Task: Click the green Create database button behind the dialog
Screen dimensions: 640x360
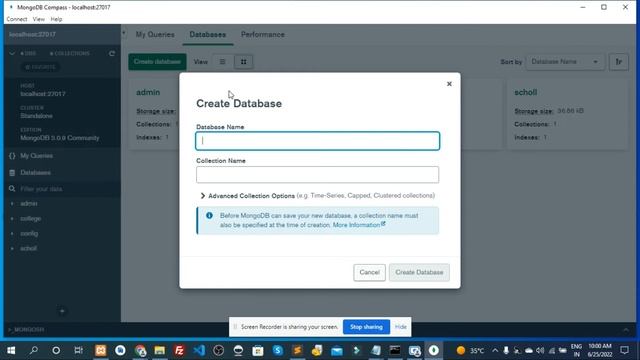Action: [x=157, y=62]
